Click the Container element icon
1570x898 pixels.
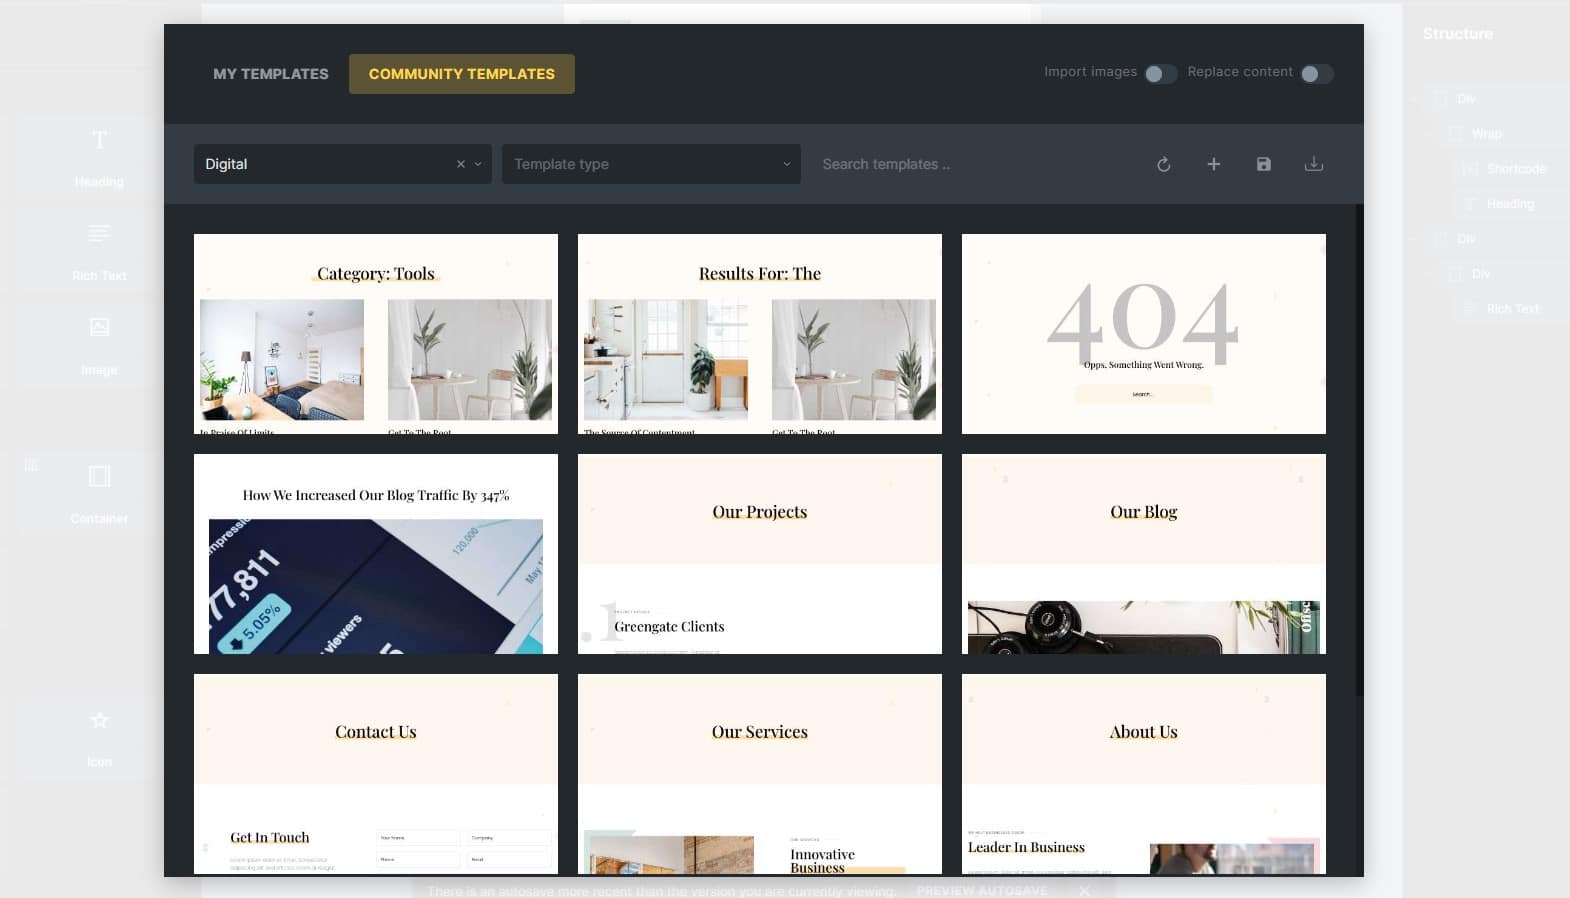tap(99, 476)
